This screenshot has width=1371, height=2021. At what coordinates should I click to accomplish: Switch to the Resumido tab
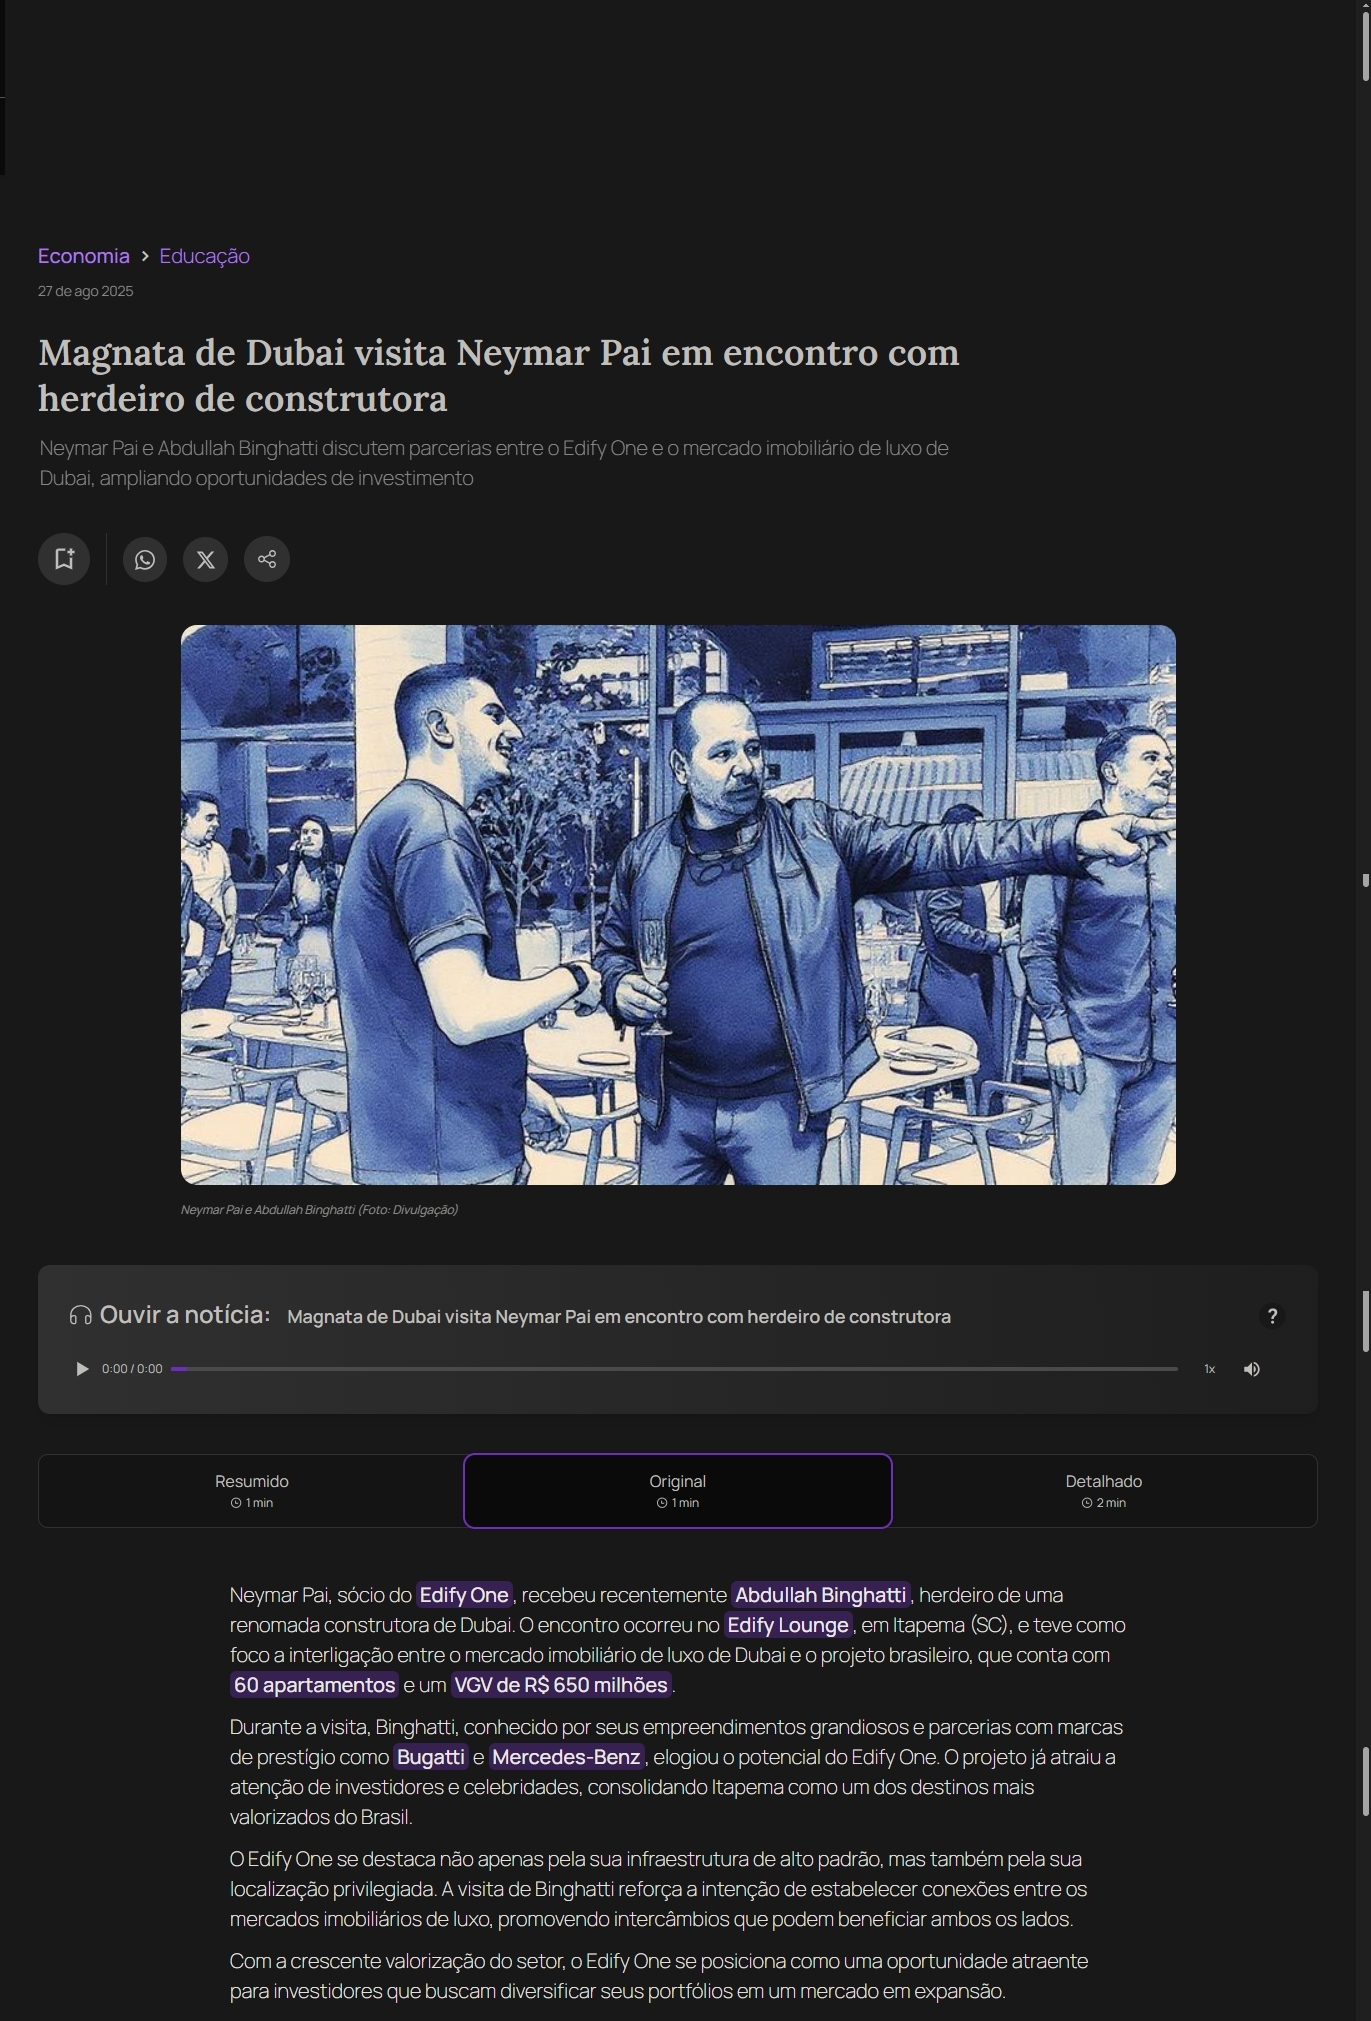click(x=251, y=1490)
